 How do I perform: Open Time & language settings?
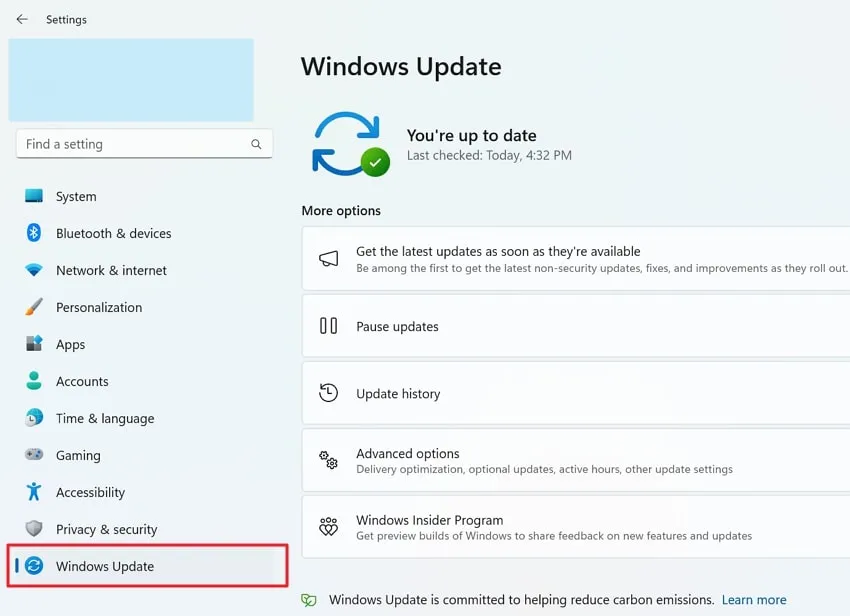146,418
